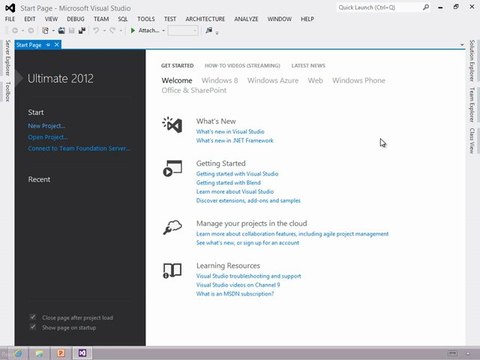Open the DEBUG menu
The width and height of the screenshot is (480, 360).
[75, 19]
